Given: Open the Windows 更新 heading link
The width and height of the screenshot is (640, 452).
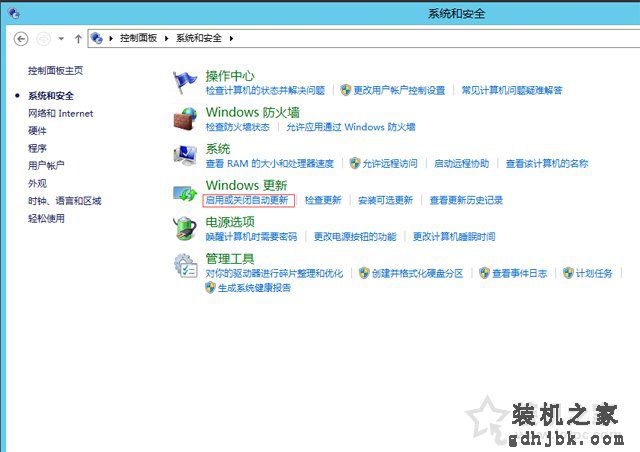Looking at the screenshot, I should tap(247, 185).
